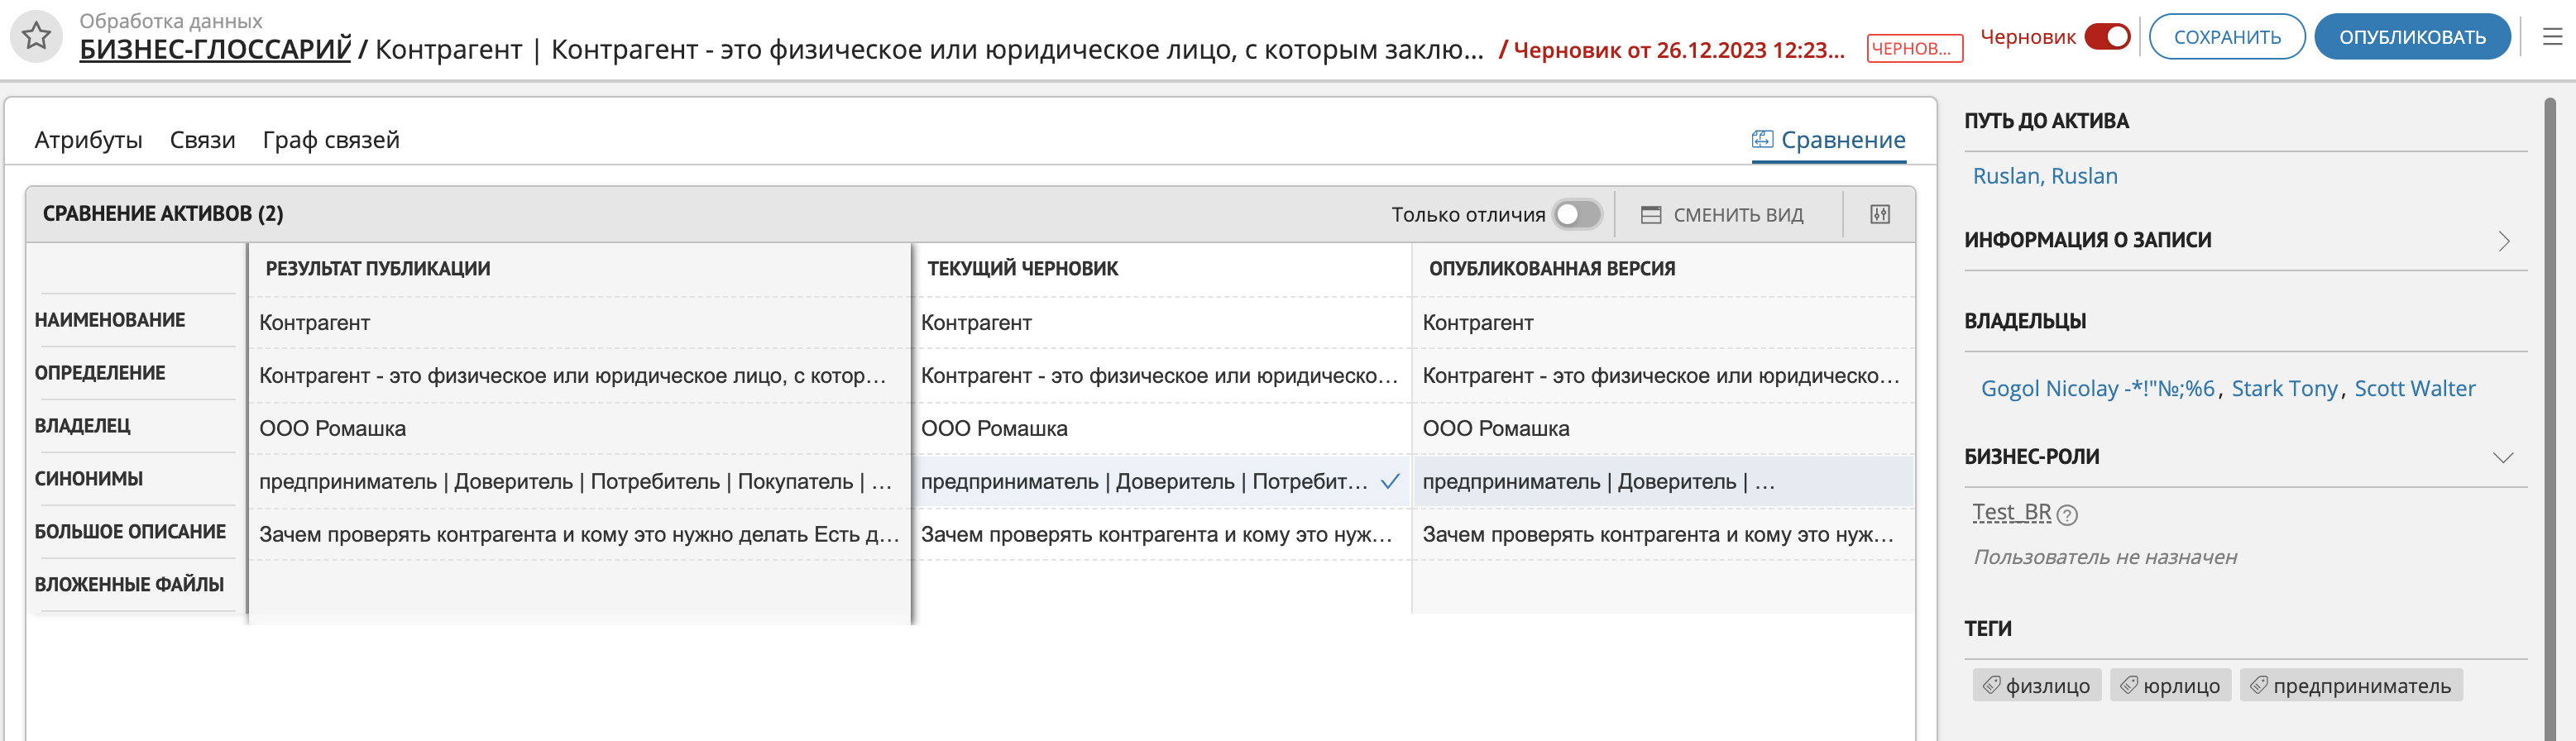Image resolution: width=2576 pixels, height=741 pixels.
Task: Click the tag icon on юрлицо
Action: [x=2129, y=685]
